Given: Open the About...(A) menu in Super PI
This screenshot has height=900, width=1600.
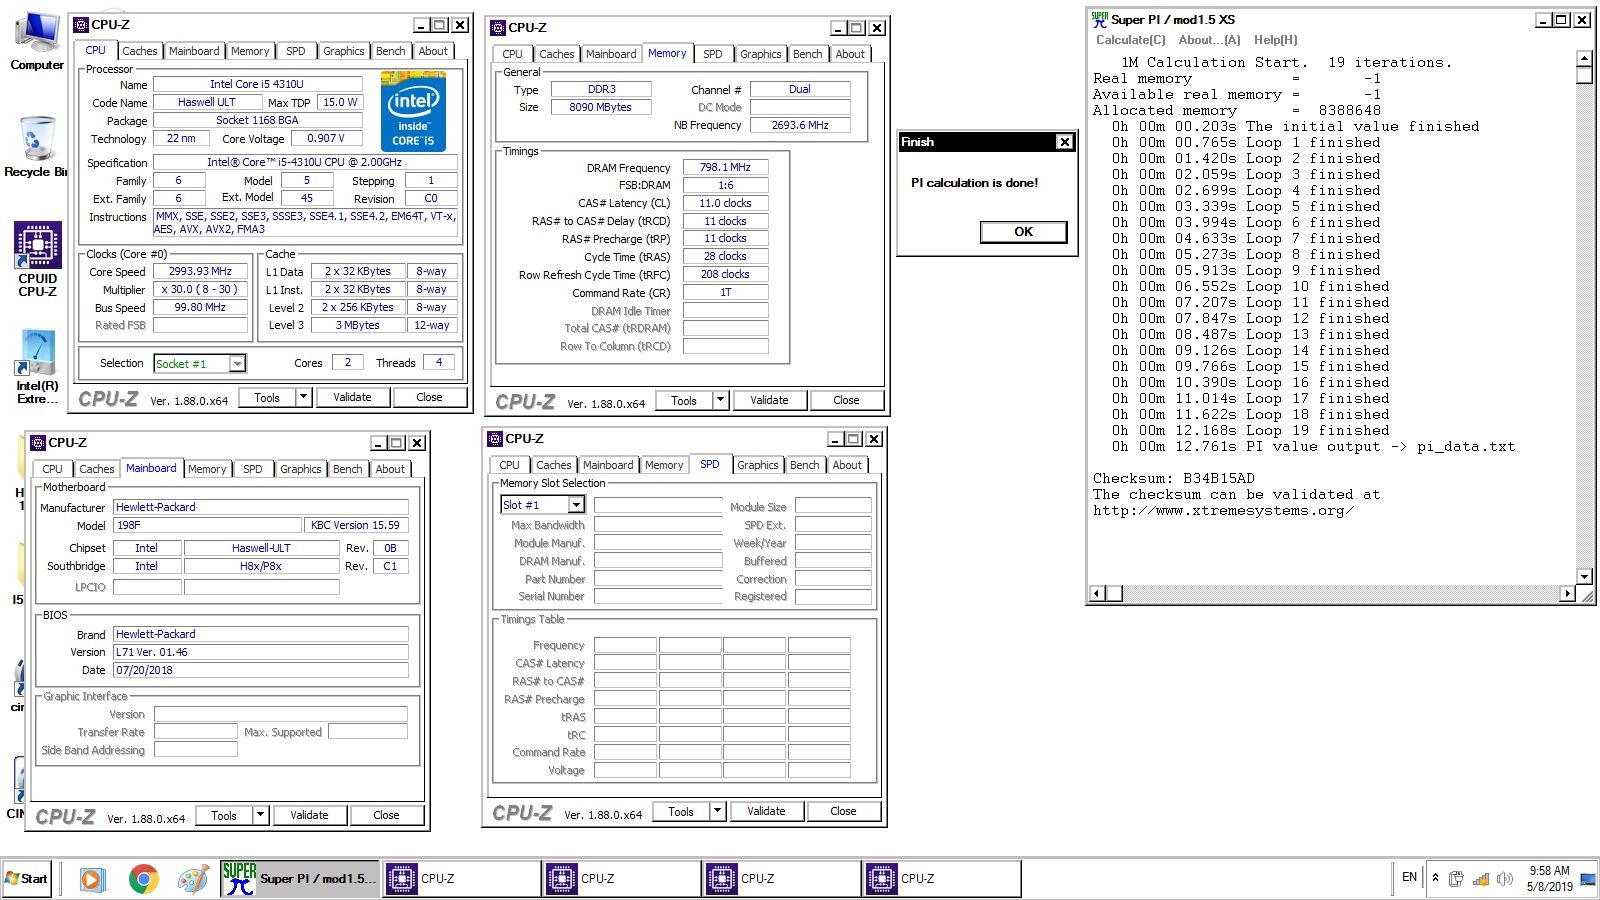Looking at the screenshot, I should click(x=1209, y=40).
